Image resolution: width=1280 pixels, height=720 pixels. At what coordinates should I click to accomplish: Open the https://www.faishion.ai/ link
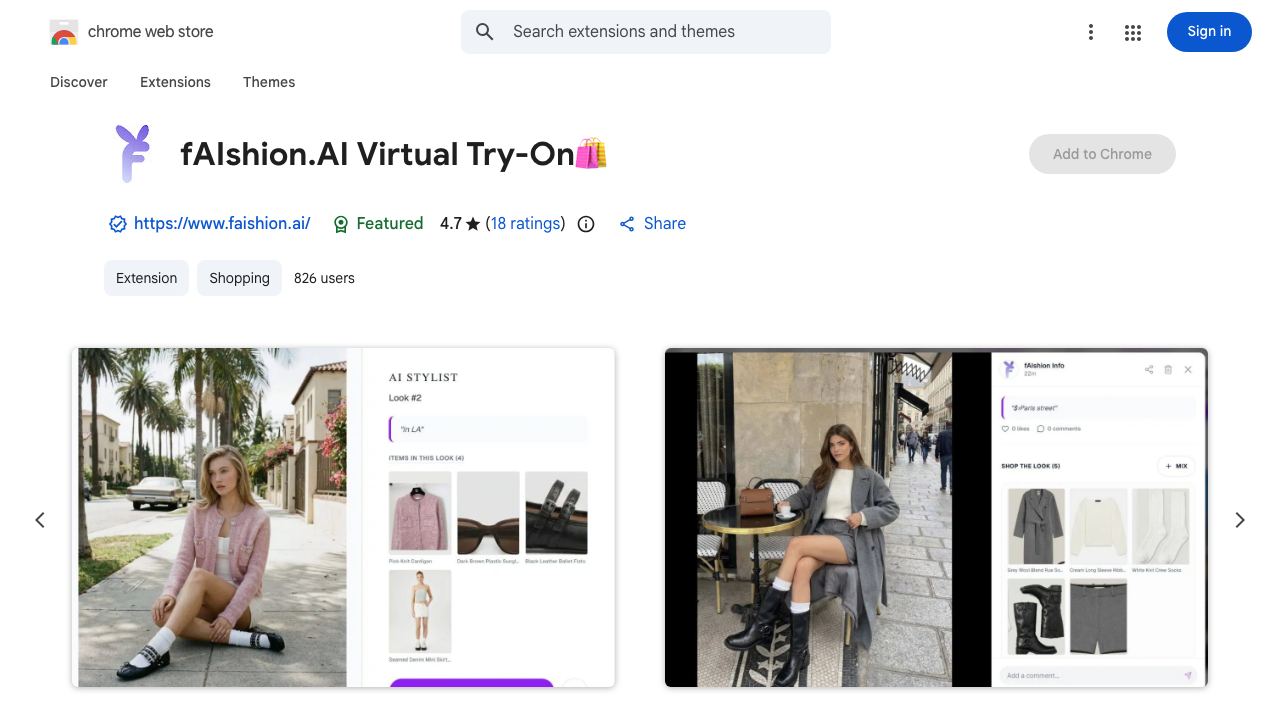[x=222, y=224]
